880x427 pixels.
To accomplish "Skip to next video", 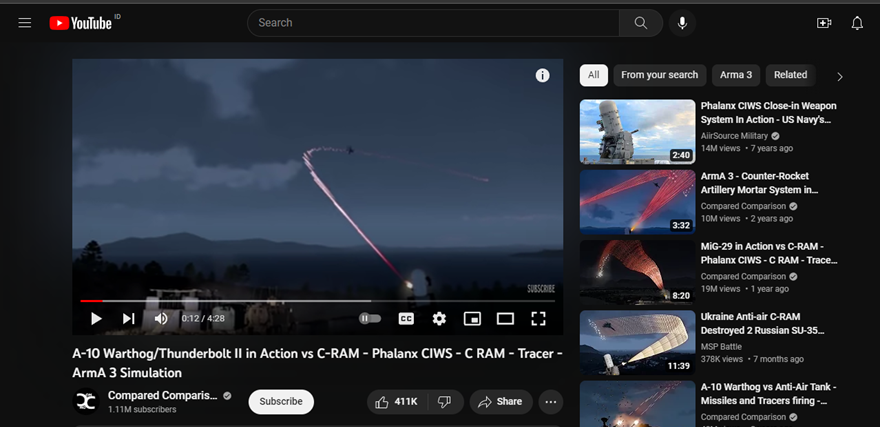I will coord(129,319).
